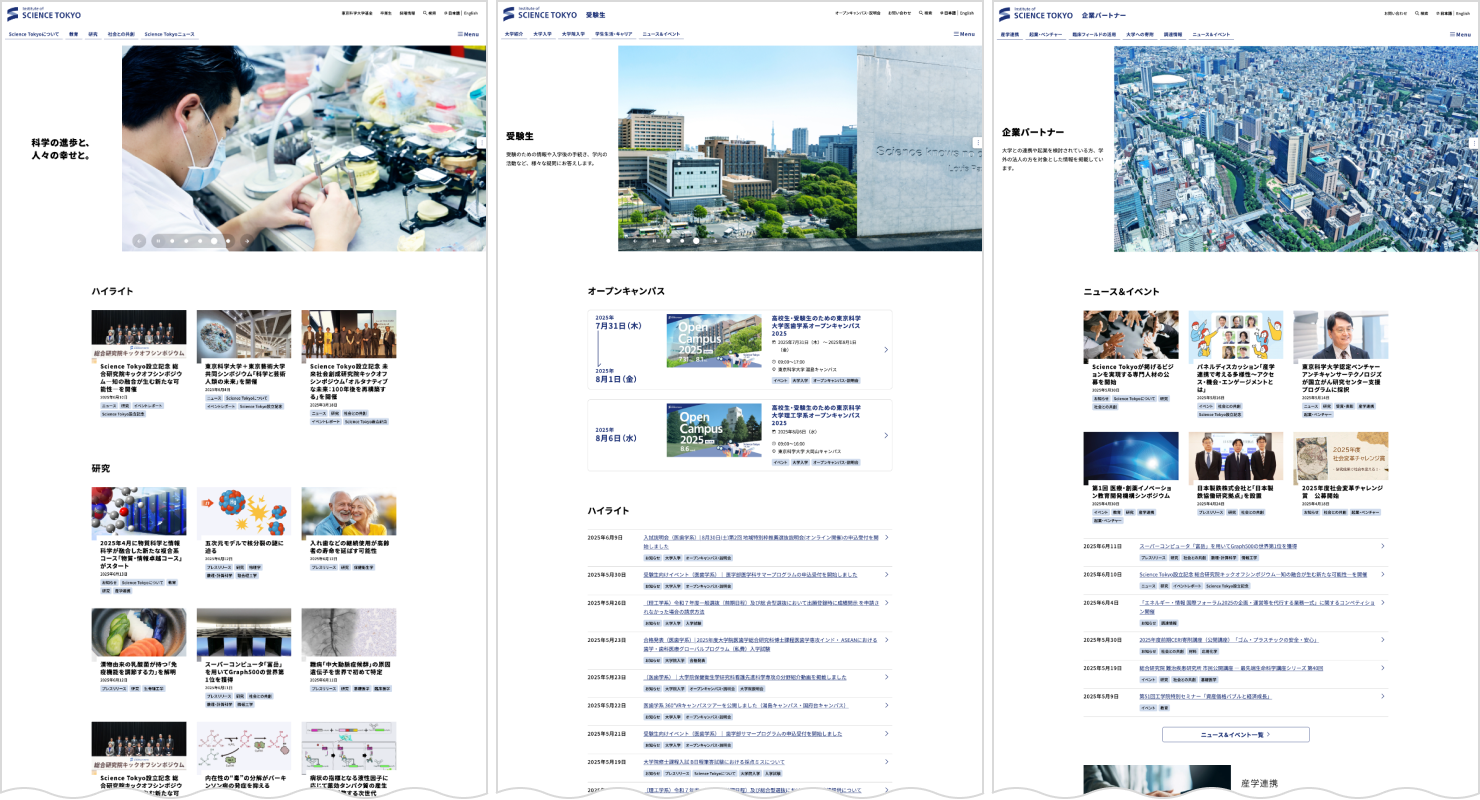
Task: Go to previous slide on left page carousel
Action: pyautogui.click(x=139, y=241)
